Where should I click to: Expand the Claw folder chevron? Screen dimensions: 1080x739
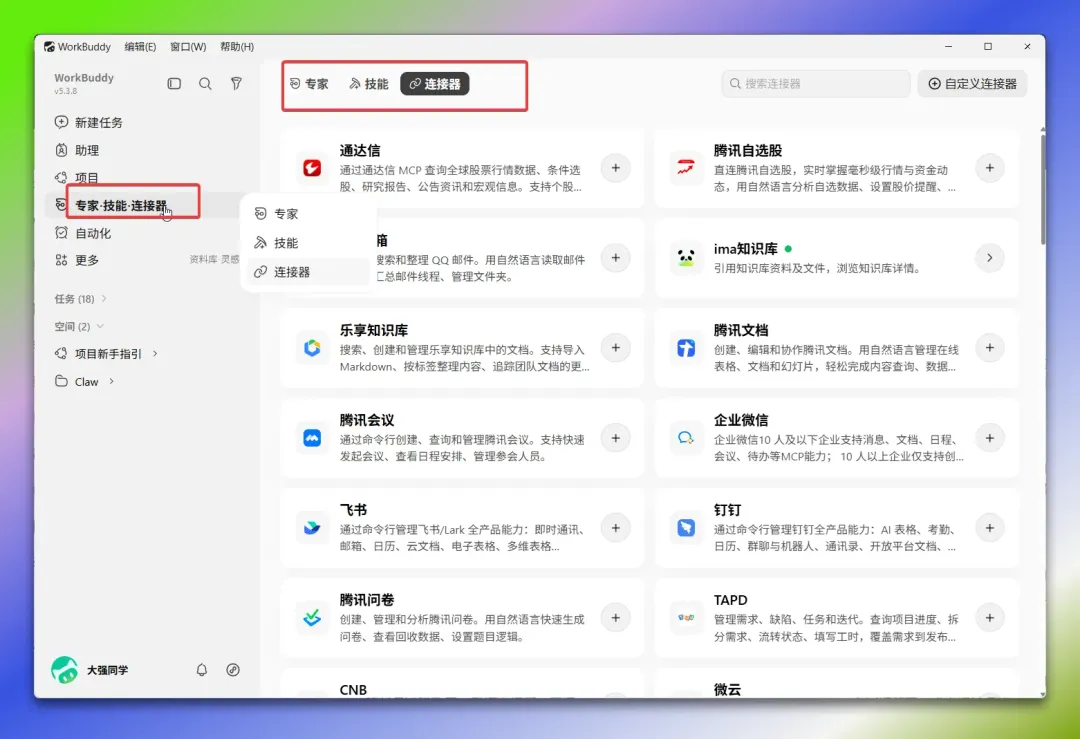click(112, 381)
